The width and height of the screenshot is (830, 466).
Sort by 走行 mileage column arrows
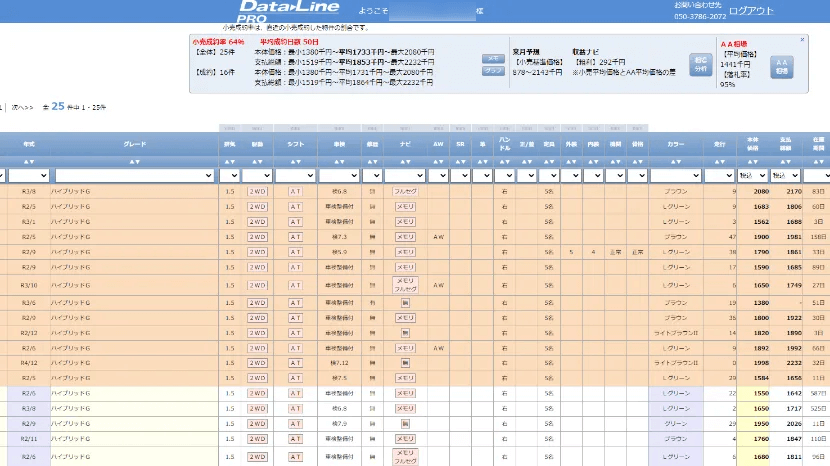tap(719, 161)
